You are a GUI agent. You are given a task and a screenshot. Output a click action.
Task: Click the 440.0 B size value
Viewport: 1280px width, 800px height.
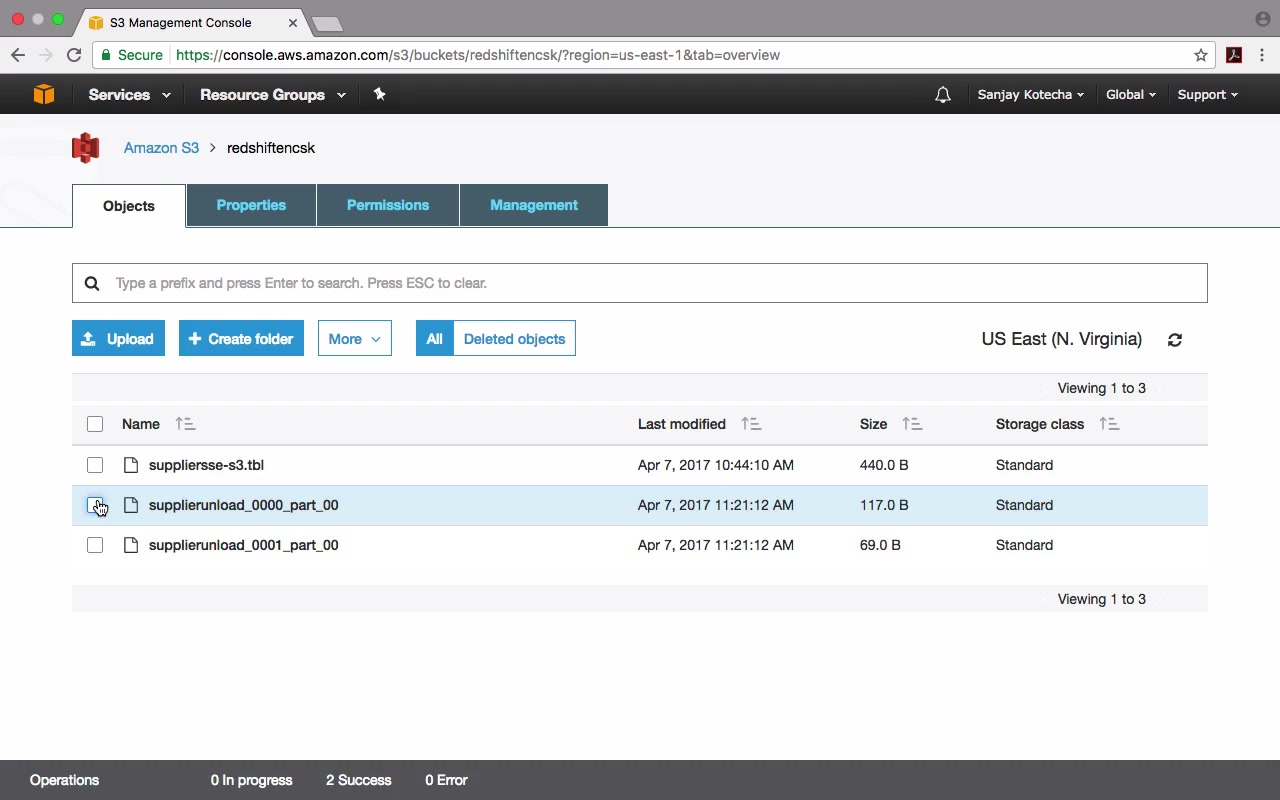[x=884, y=465]
